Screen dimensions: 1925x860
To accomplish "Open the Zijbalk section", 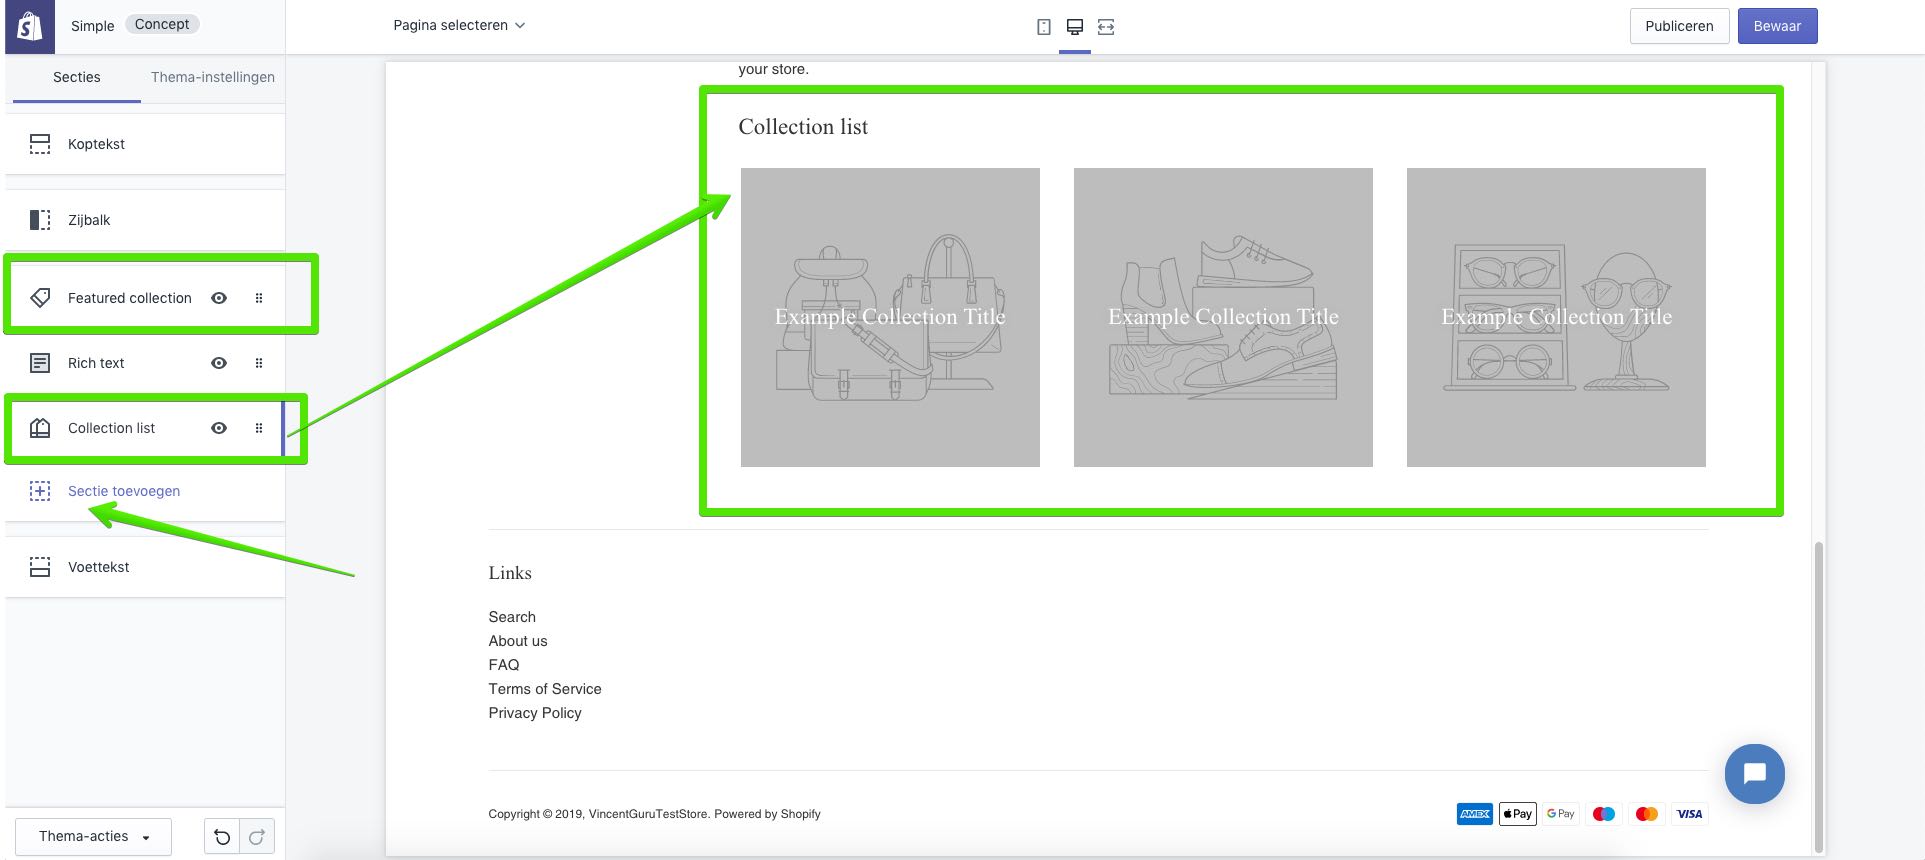I will (145, 220).
